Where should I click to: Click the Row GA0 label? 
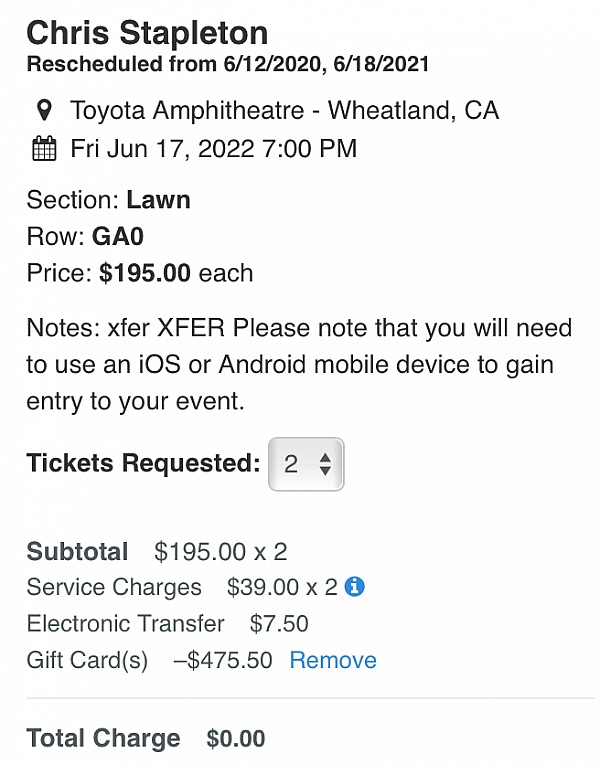point(85,237)
